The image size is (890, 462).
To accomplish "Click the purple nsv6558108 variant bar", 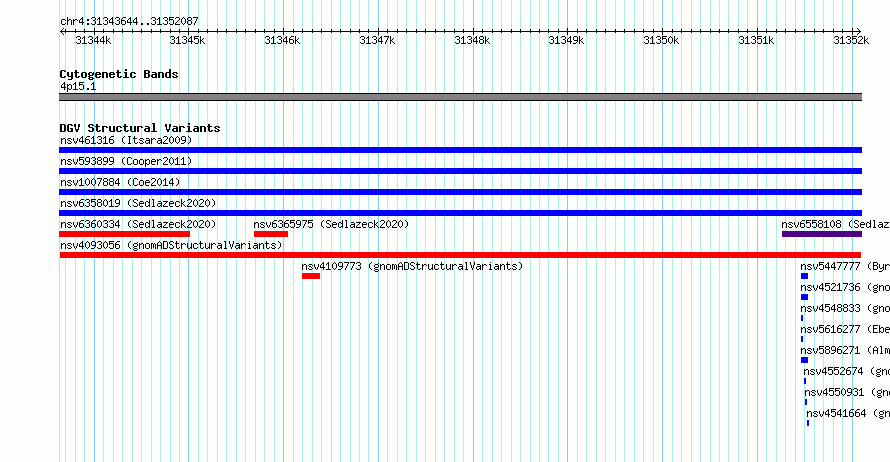I will (822, 234).
